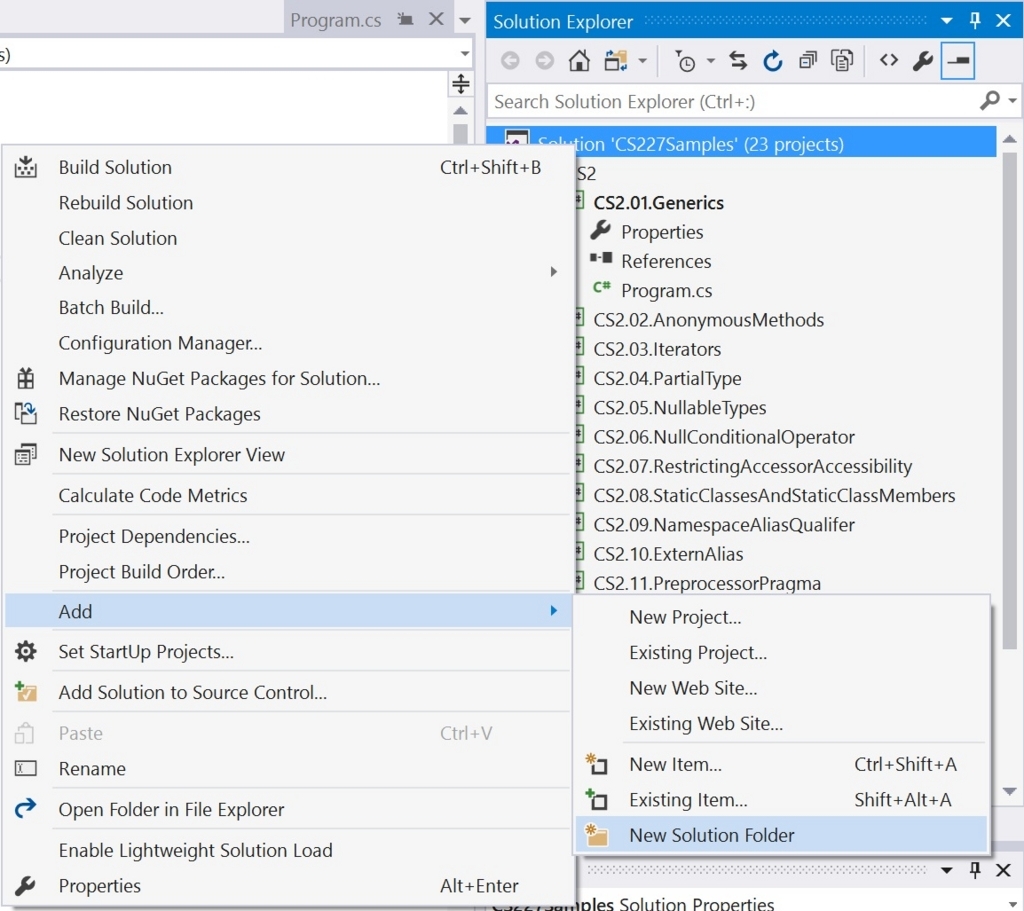Select the CS2.06.NullConditionalOperator project

(x=724, y=437)
